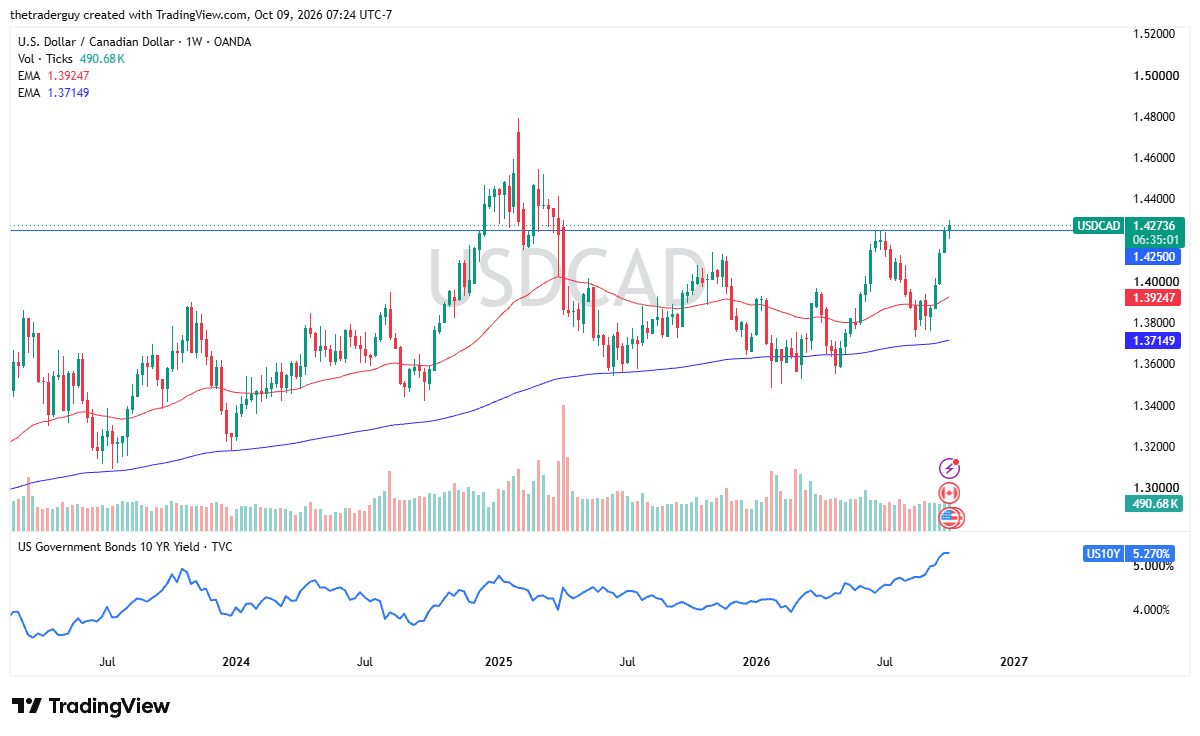Click the green USDCAD symbol tag
The height and width of the screenshot is (736, 1200).
click(1099, 226)
